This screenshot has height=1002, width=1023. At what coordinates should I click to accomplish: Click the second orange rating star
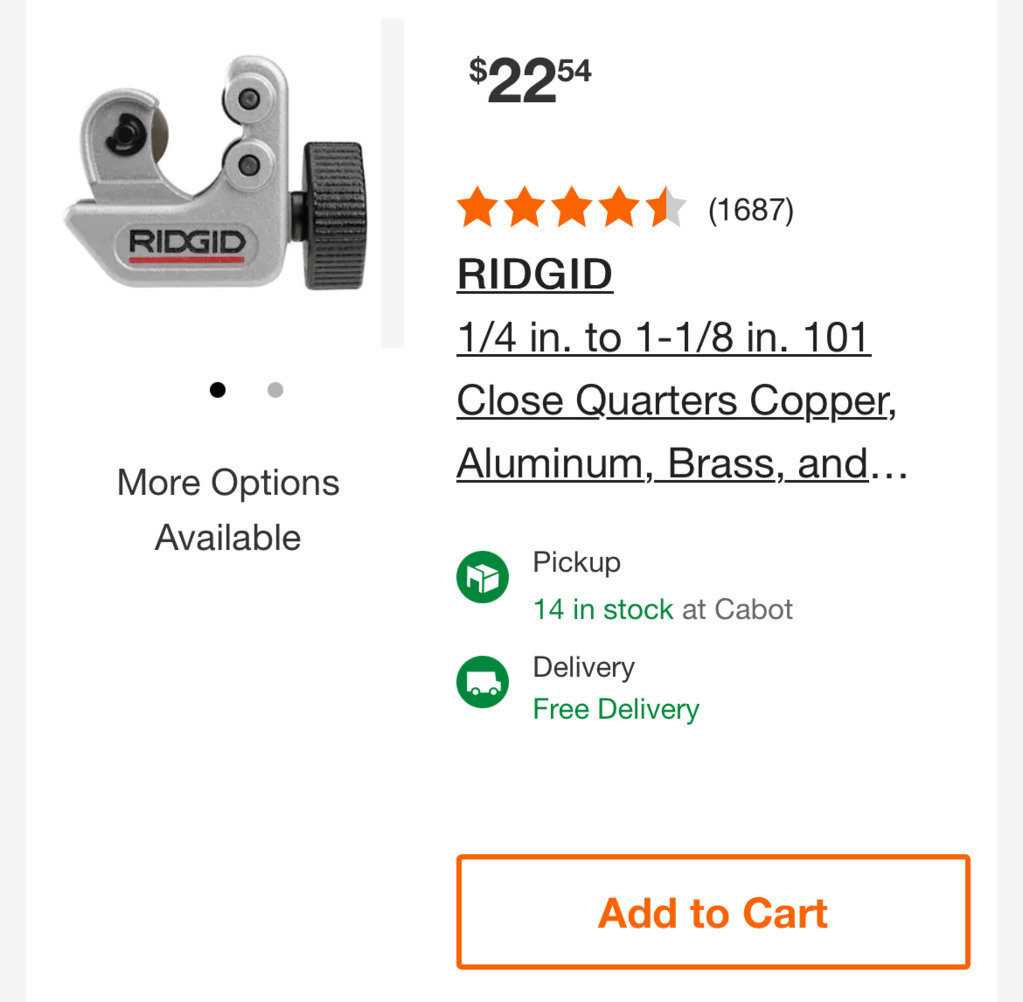pos(525,207)
